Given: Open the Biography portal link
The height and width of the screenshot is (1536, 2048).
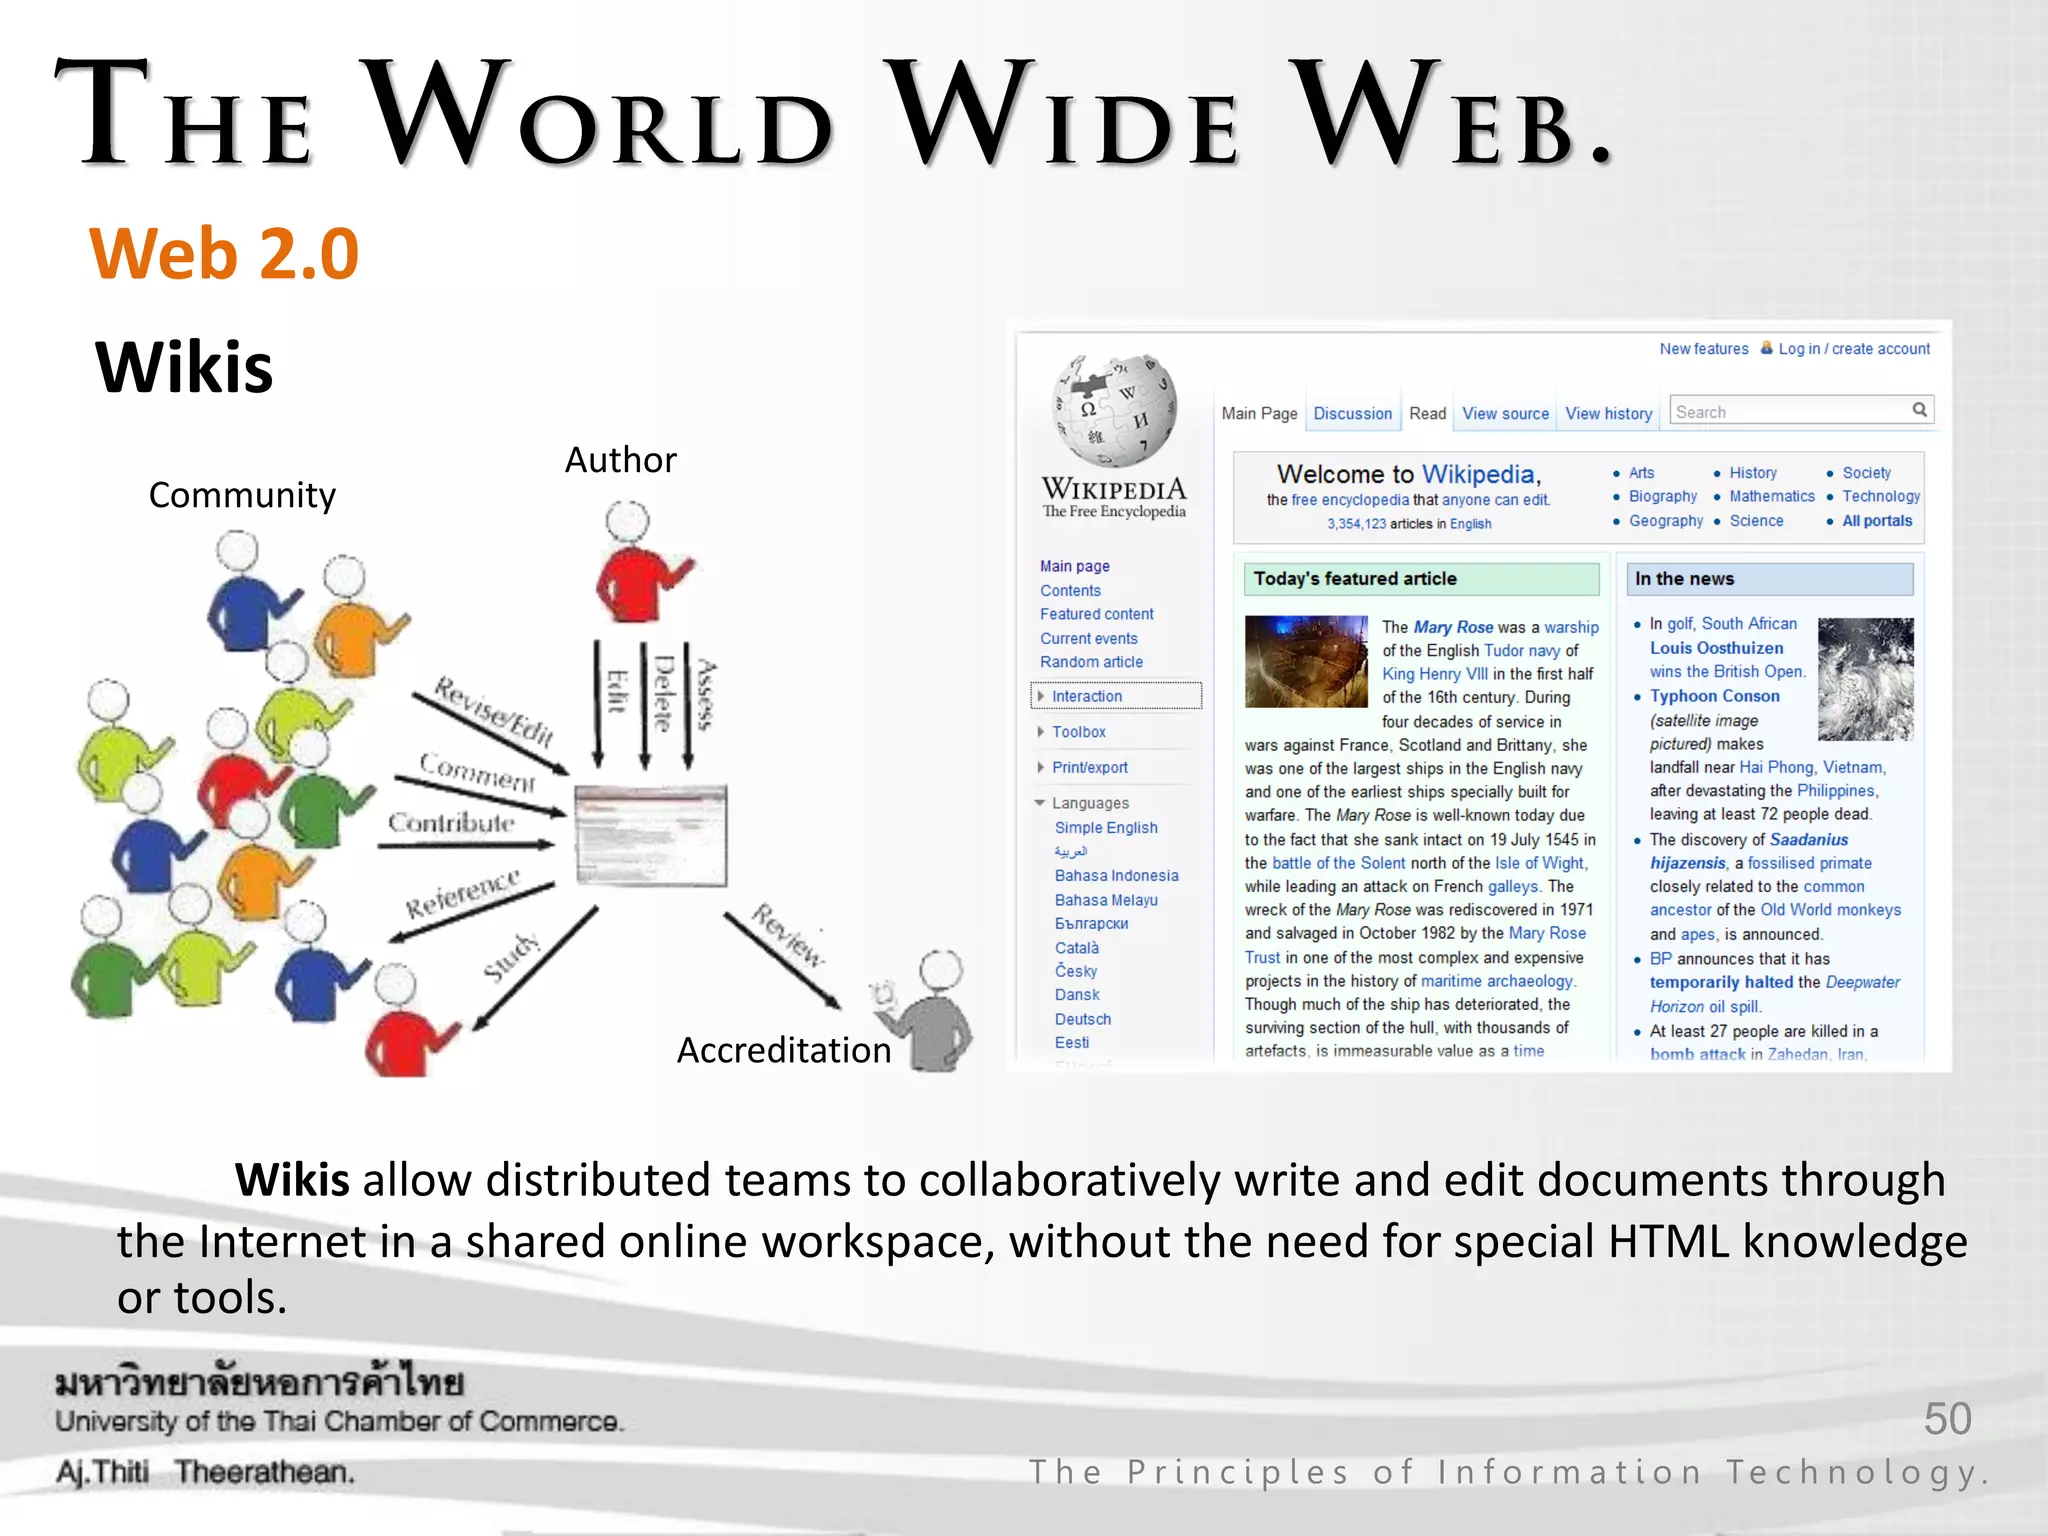Looking at the screenshot, I should [x=1663, y=496].
